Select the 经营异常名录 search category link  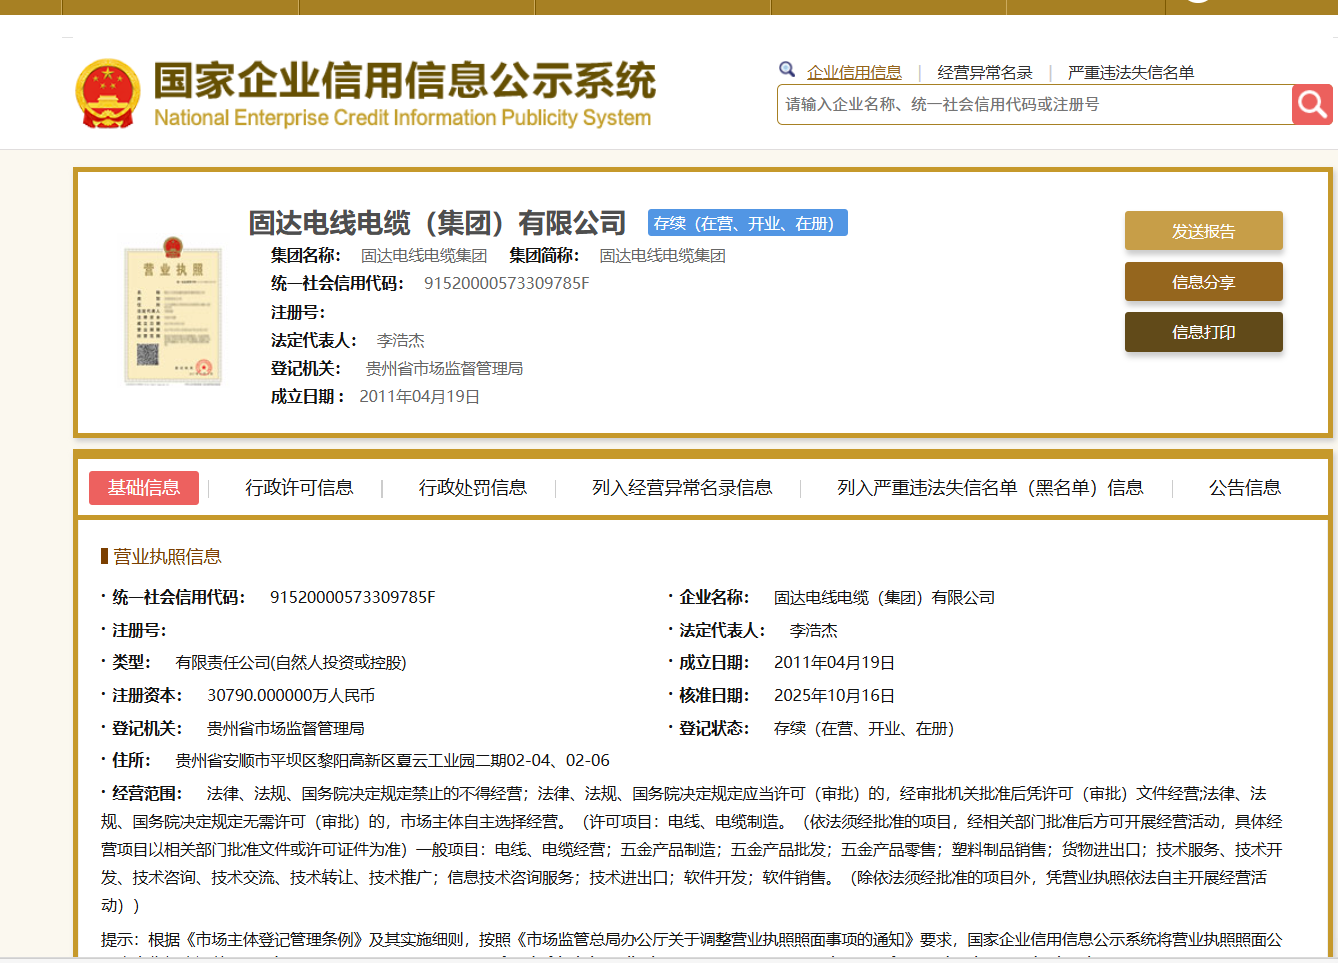(984, 72)
